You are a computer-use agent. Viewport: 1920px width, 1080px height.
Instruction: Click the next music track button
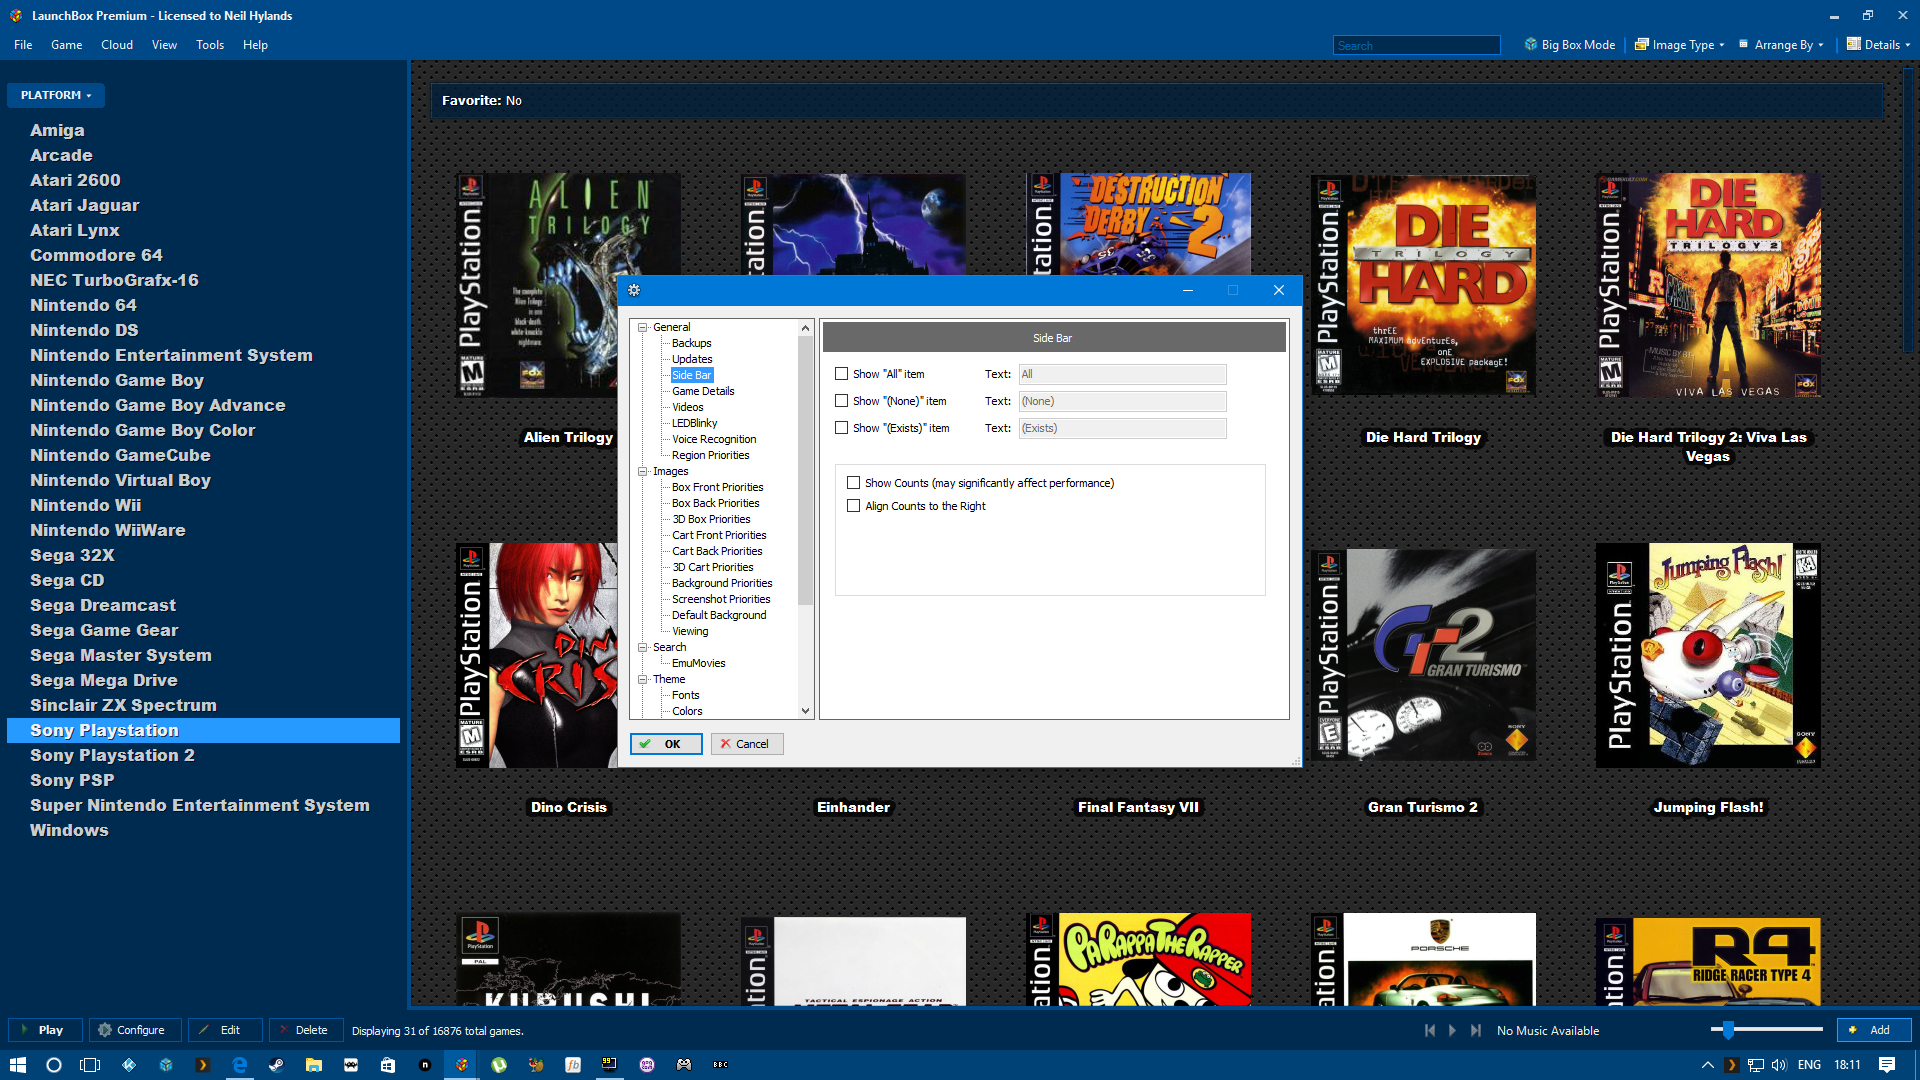point(1476,1030)
